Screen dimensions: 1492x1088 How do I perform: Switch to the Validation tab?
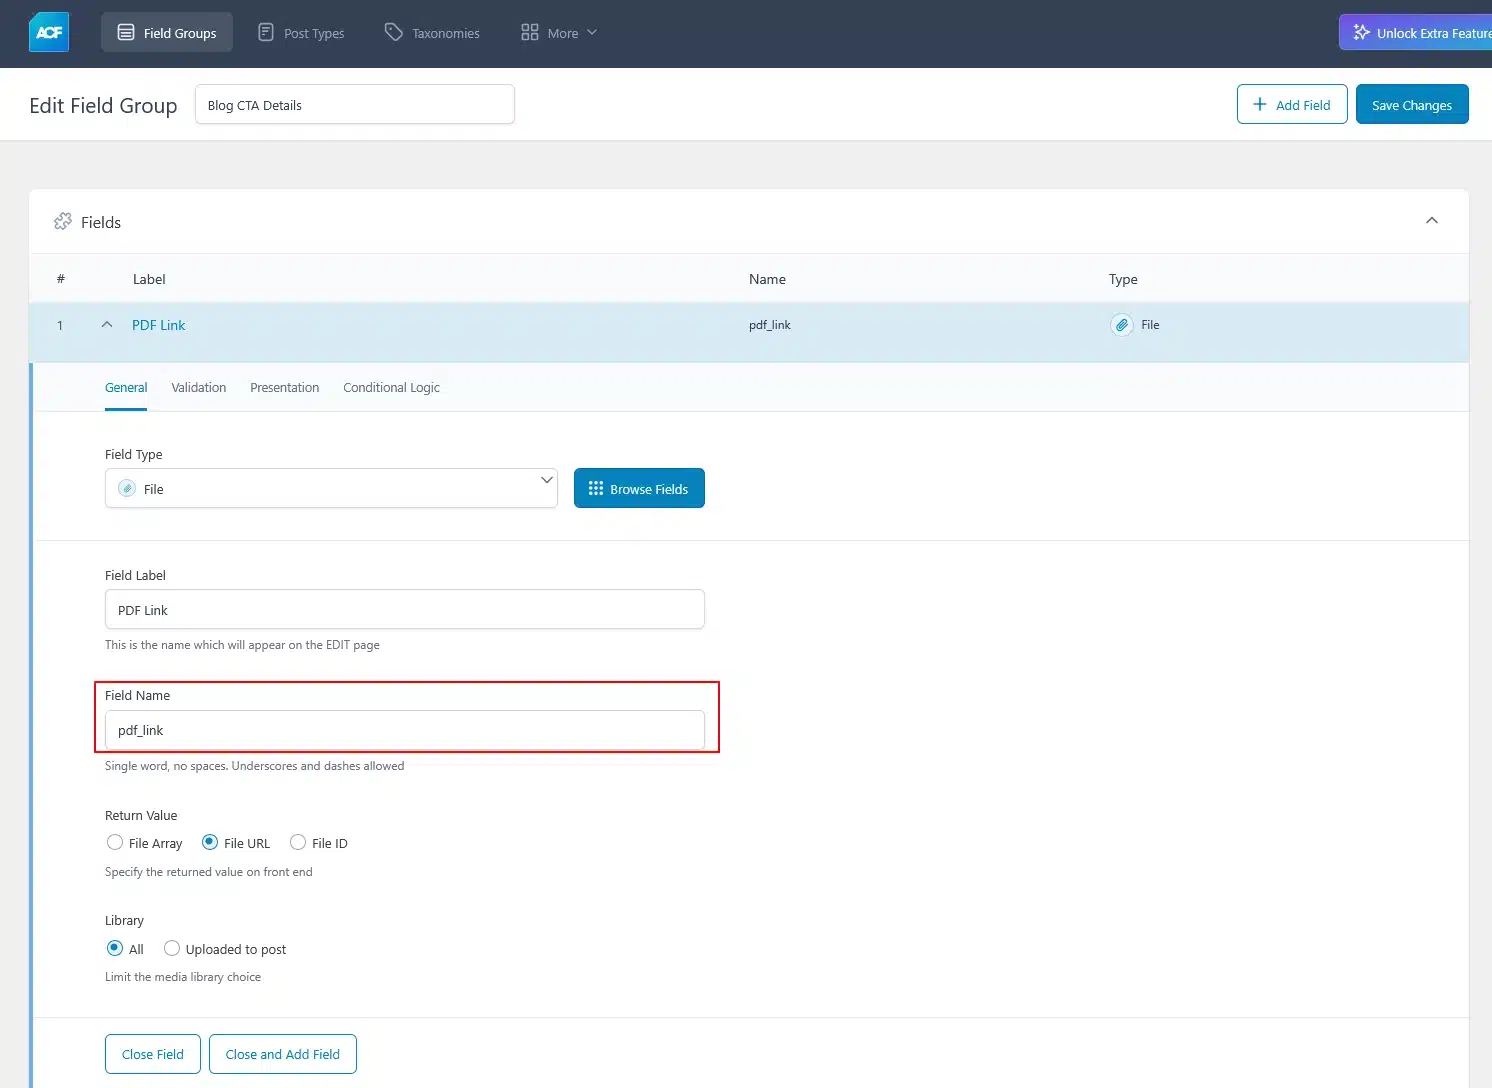point(198,388)
